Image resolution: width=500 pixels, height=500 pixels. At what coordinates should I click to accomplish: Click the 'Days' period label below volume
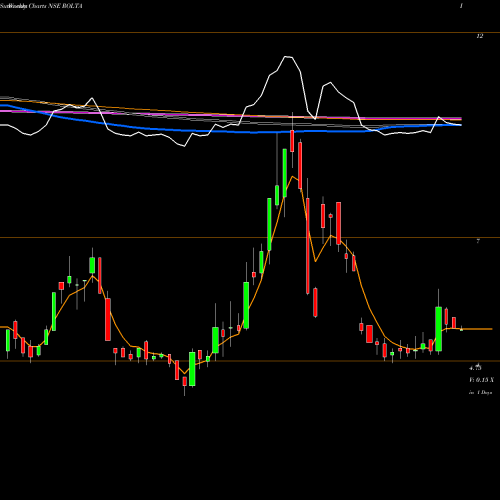[480, 393]
